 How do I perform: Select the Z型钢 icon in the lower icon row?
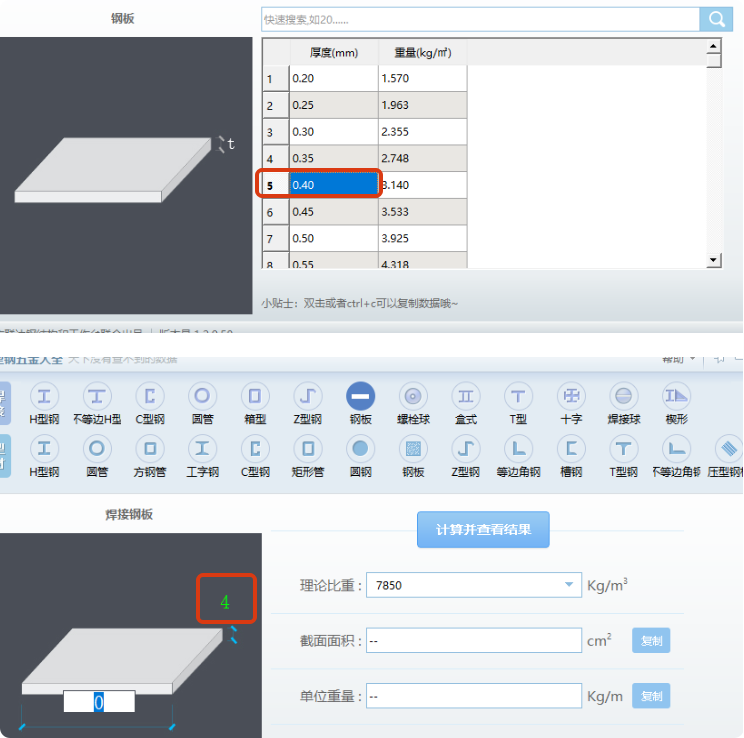click(x=465, y=448)
